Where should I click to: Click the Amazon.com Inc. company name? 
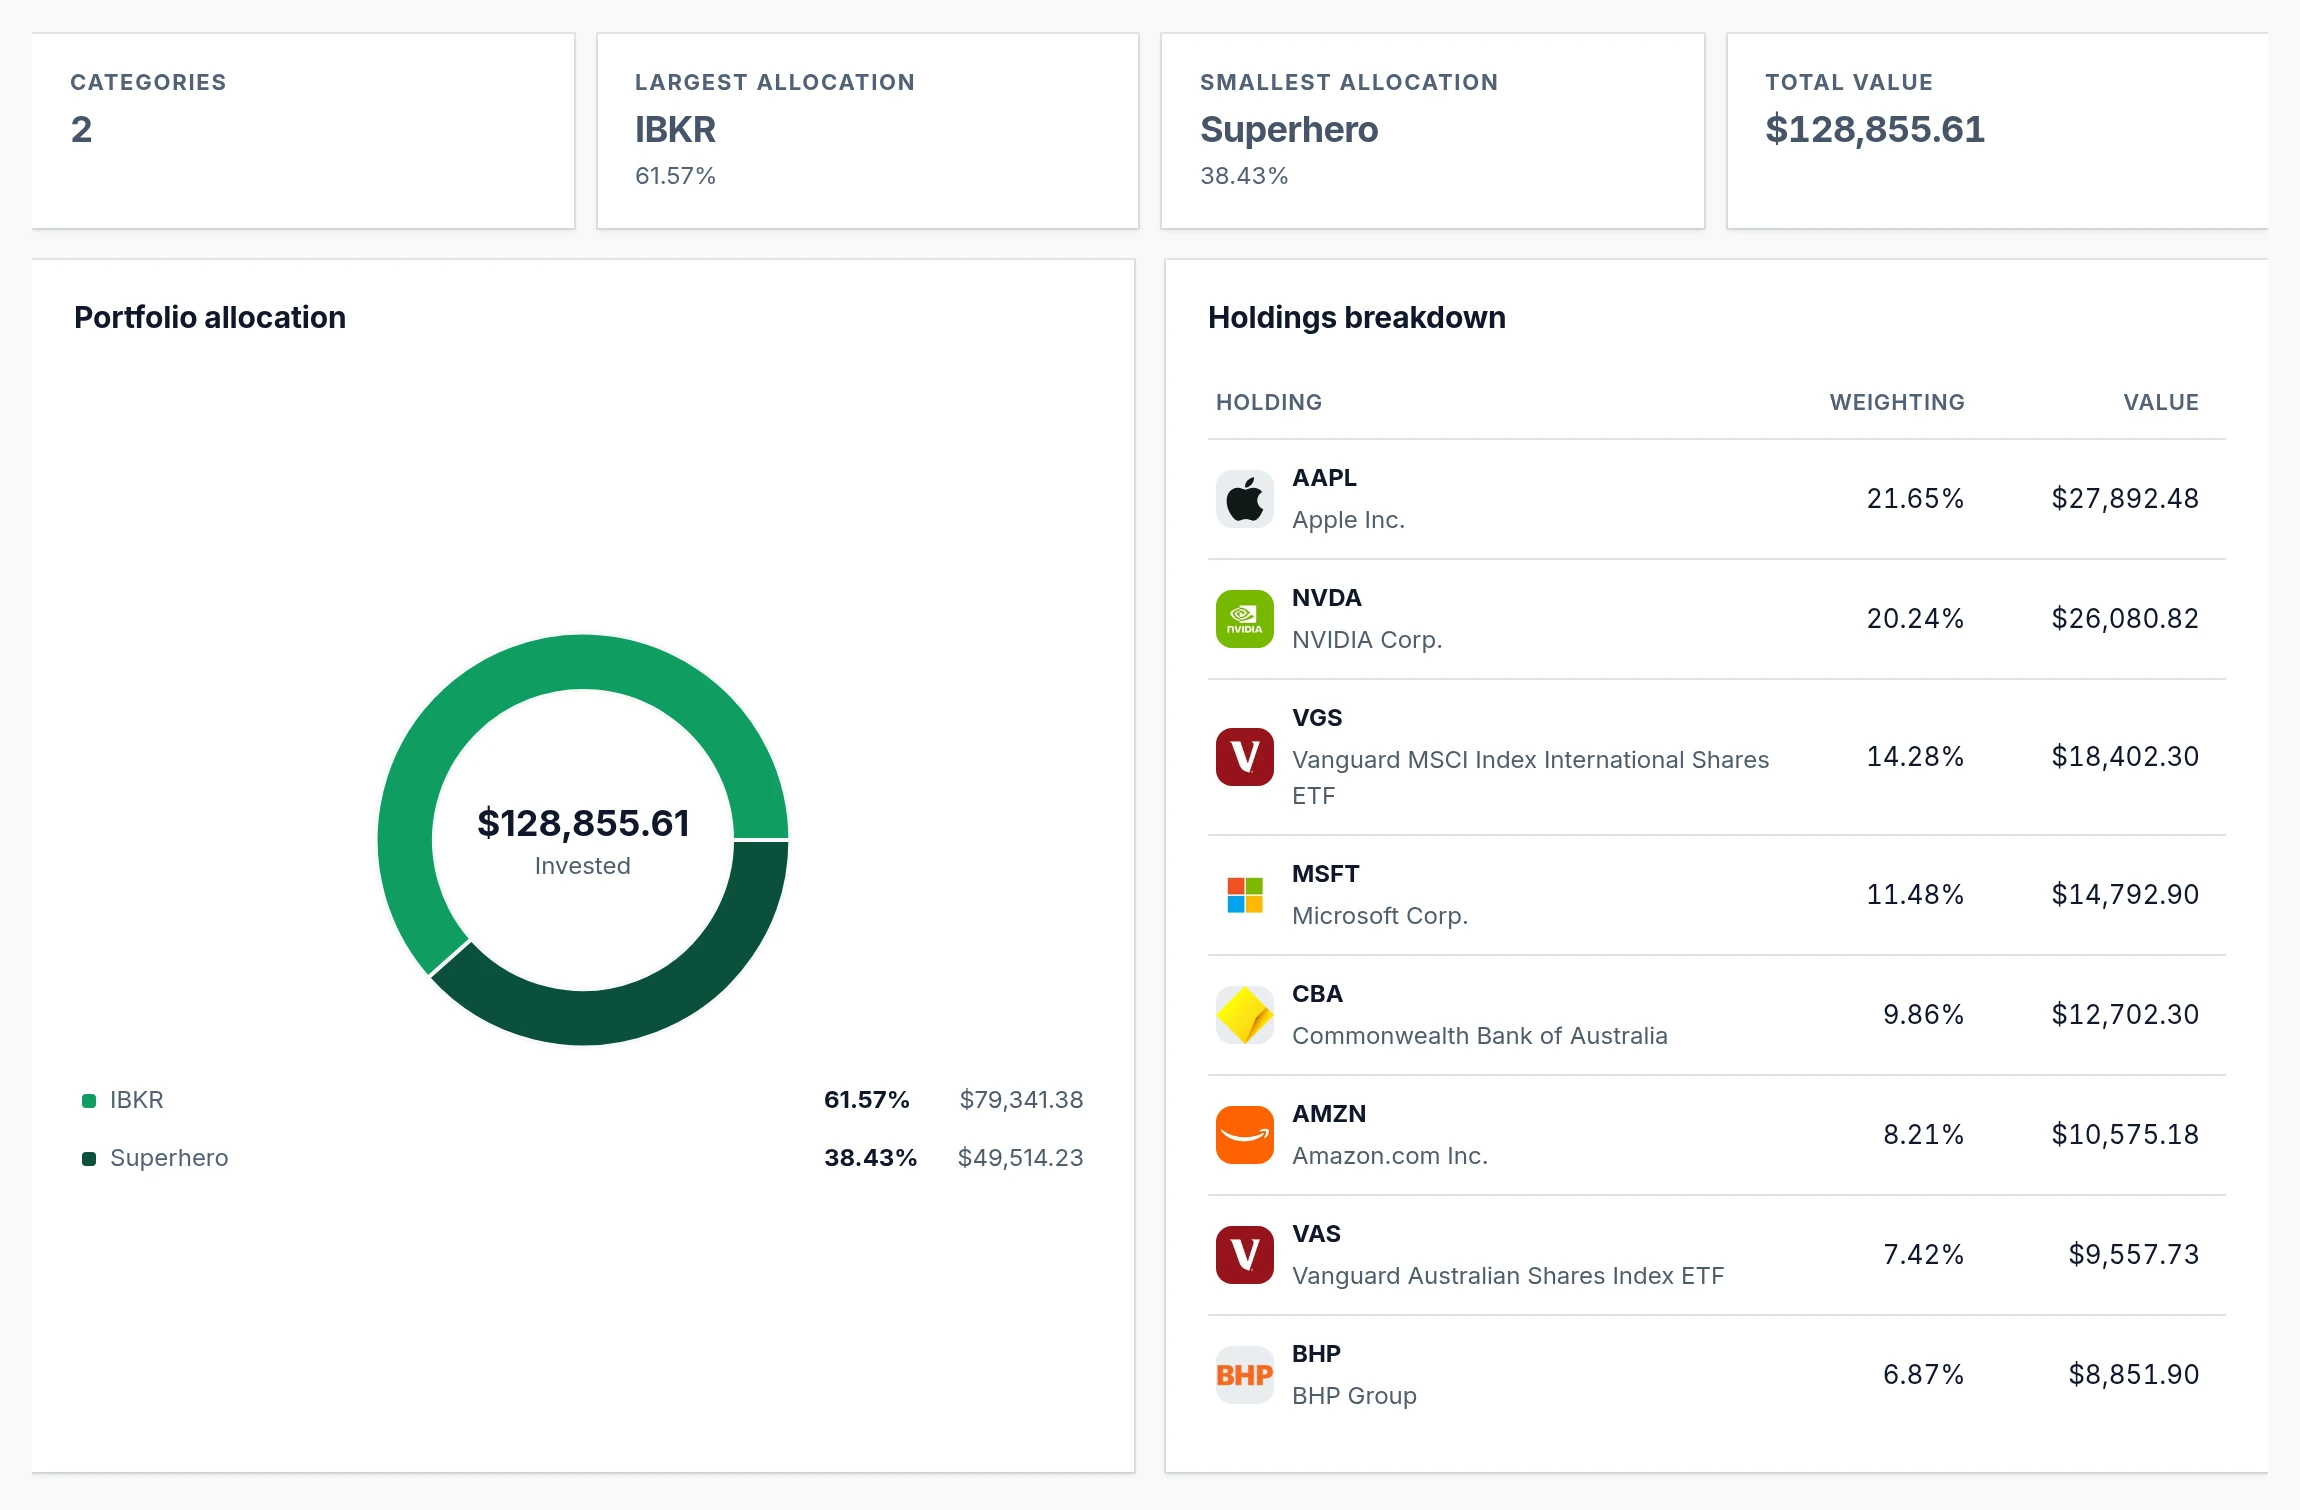point(1390,1156)
